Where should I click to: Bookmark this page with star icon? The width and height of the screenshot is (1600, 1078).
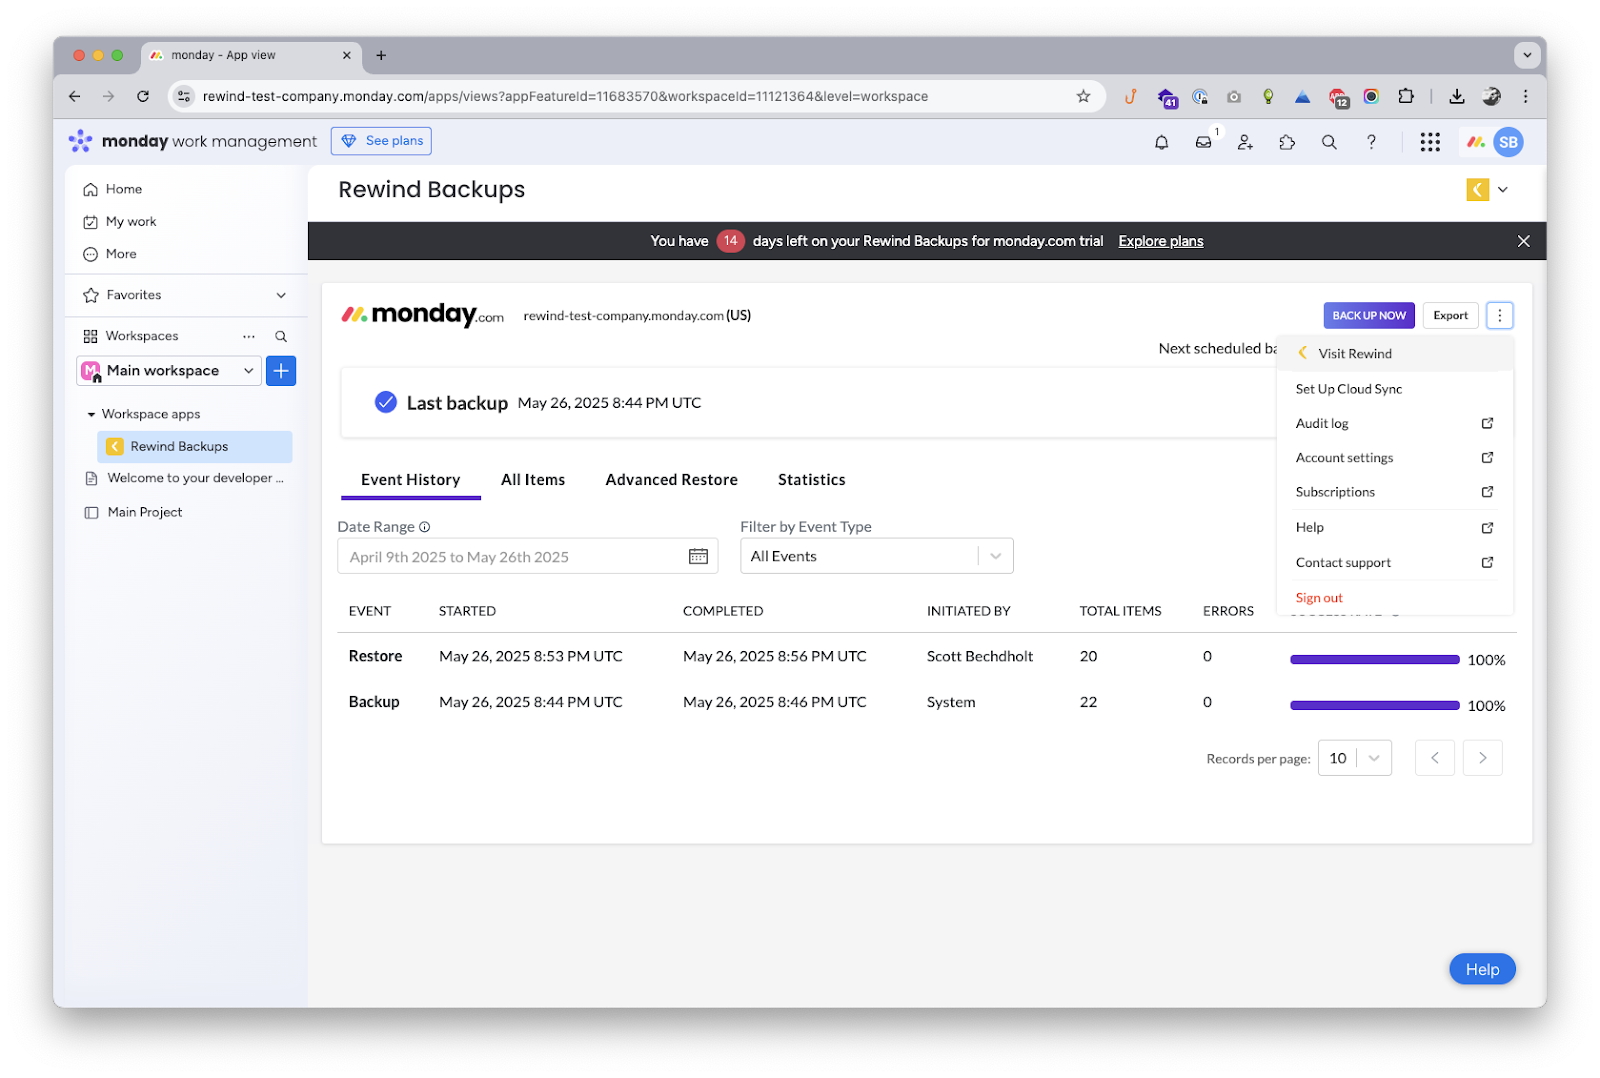[x=1083, y=96]
